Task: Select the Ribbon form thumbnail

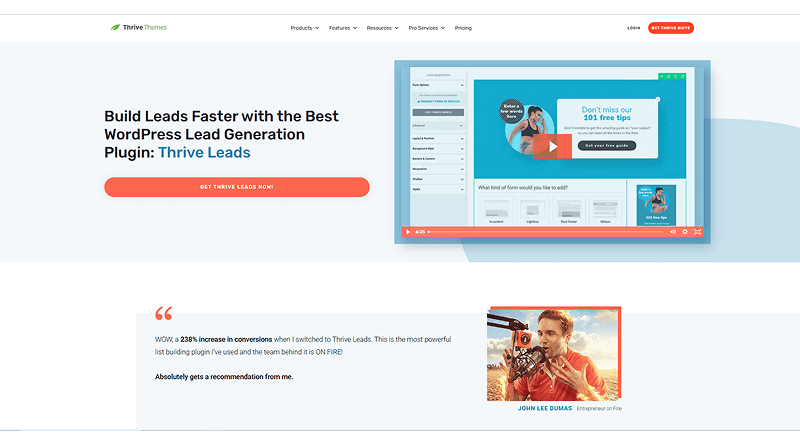Action: point(605,212)
